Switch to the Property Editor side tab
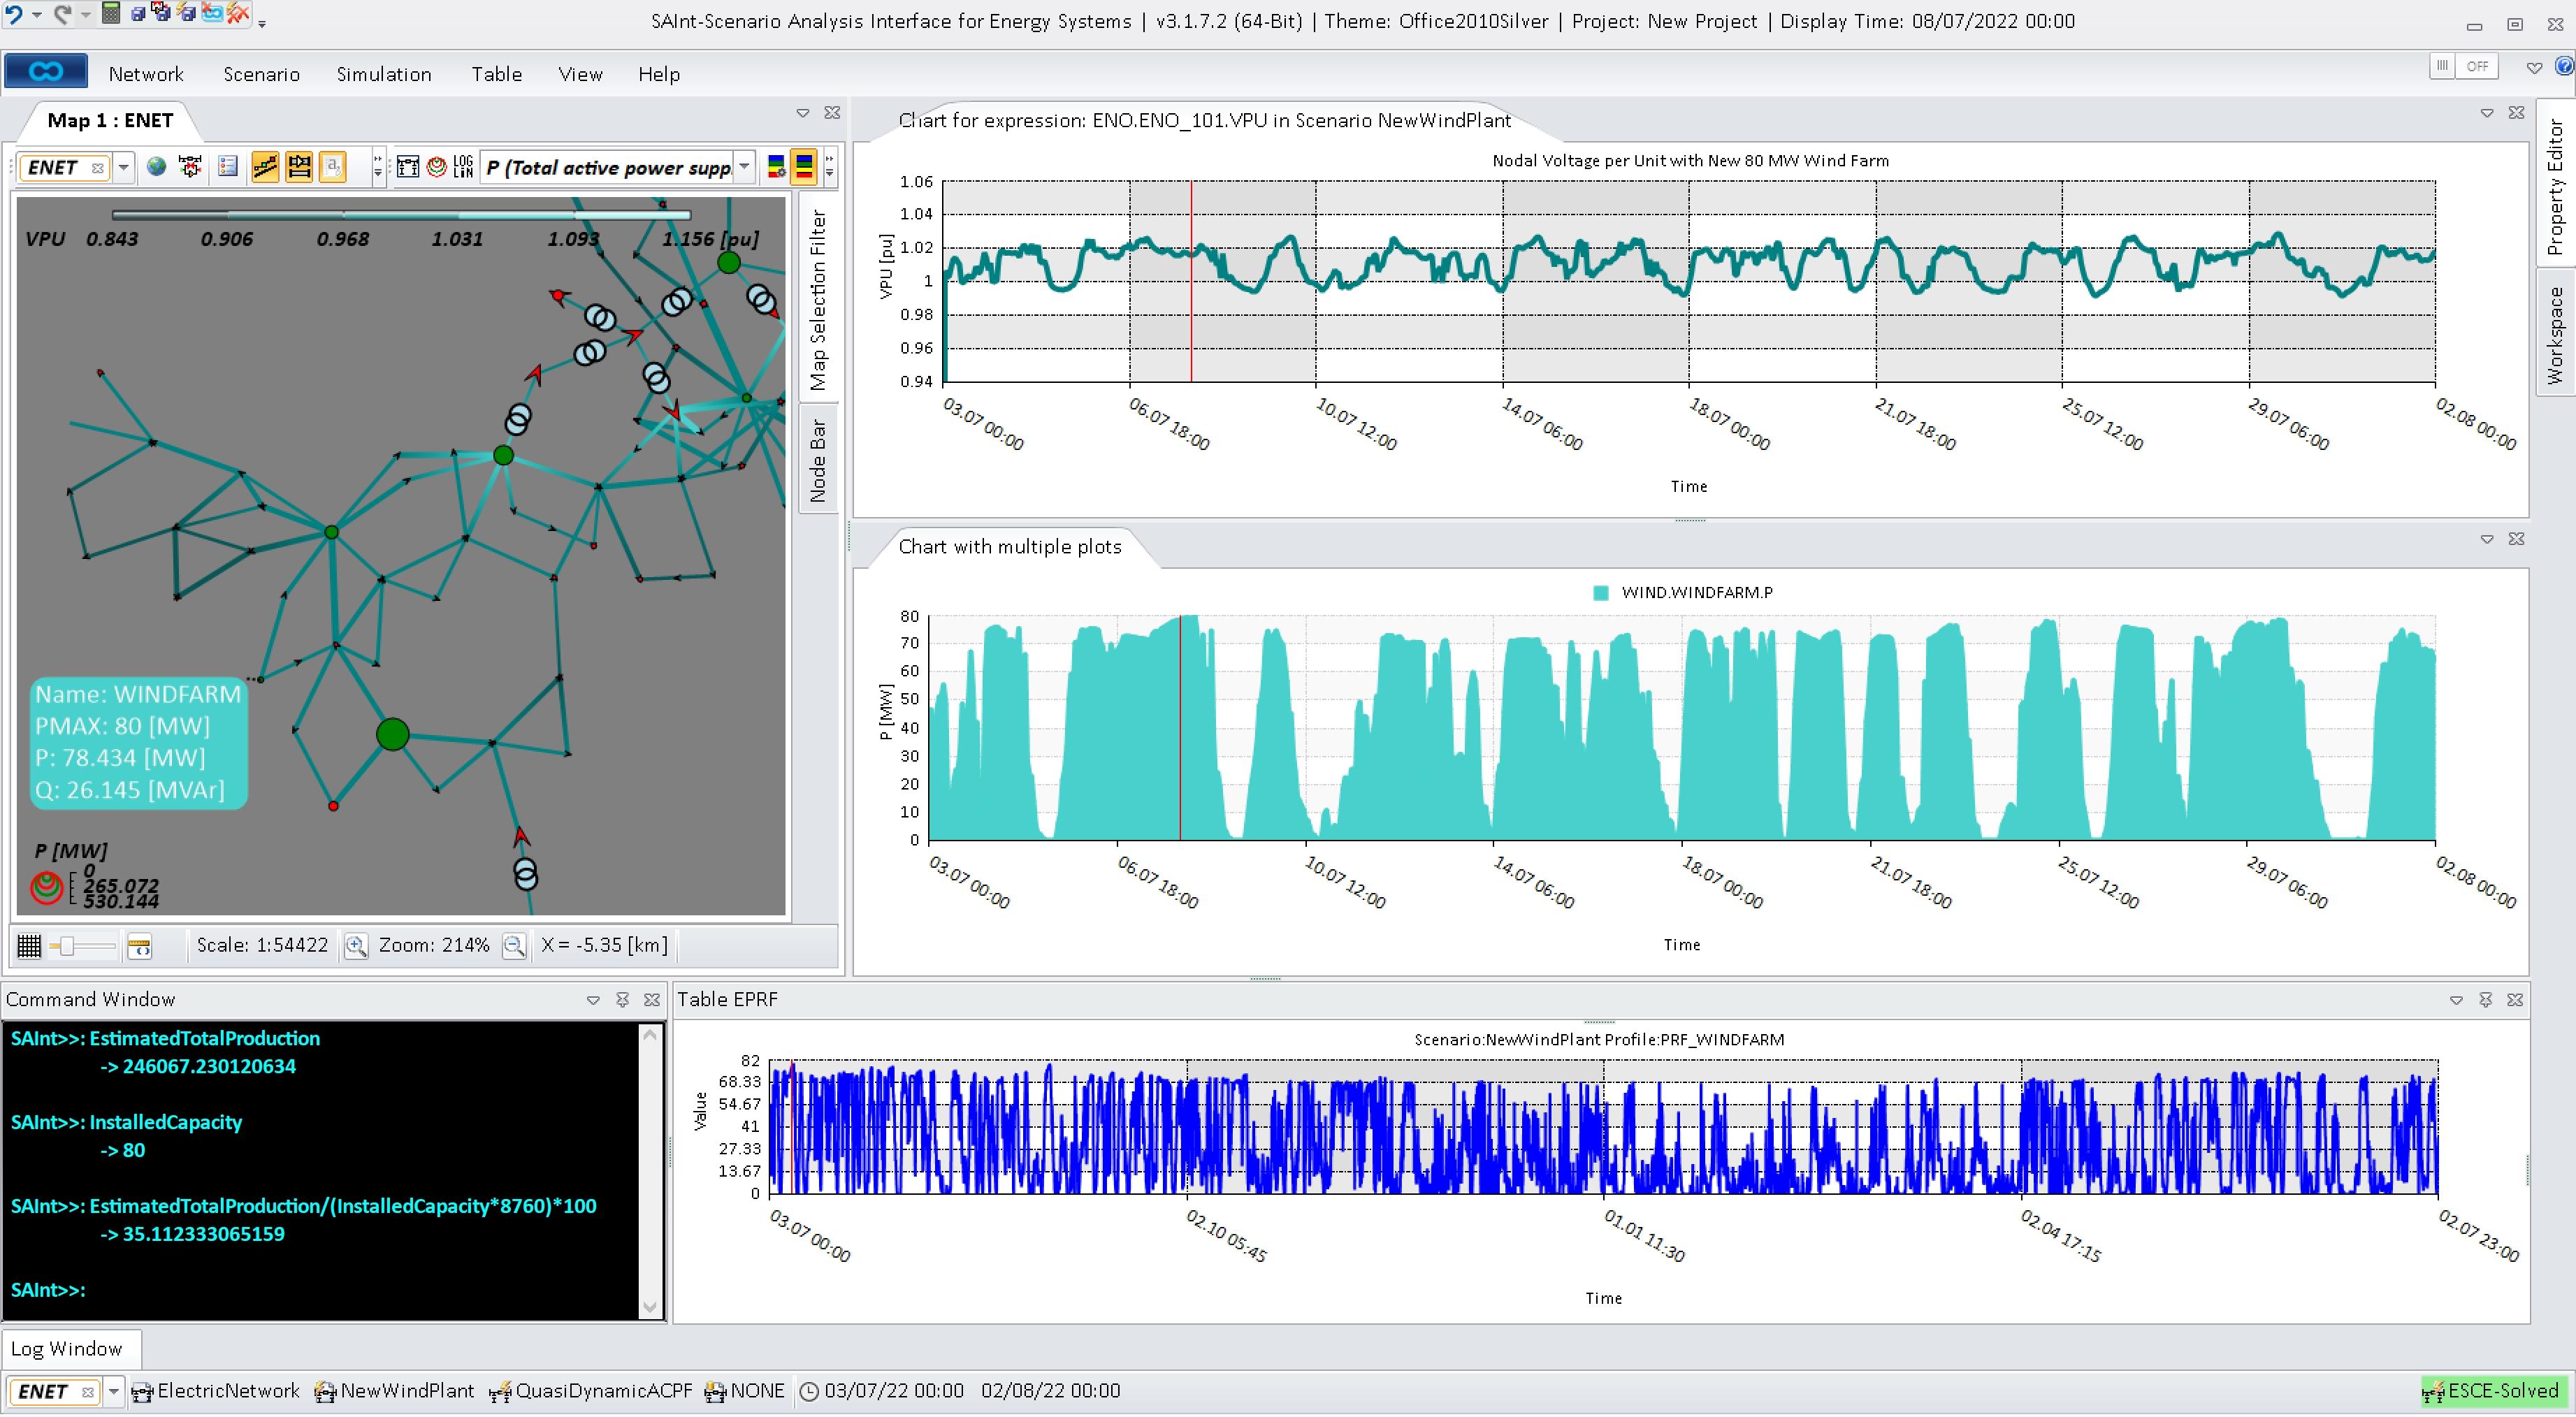 (2555, 185)
